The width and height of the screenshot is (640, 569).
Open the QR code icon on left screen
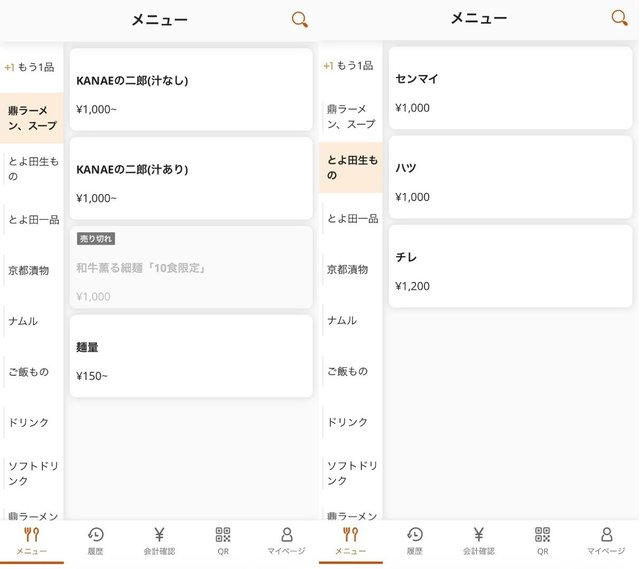coord(223,541)
